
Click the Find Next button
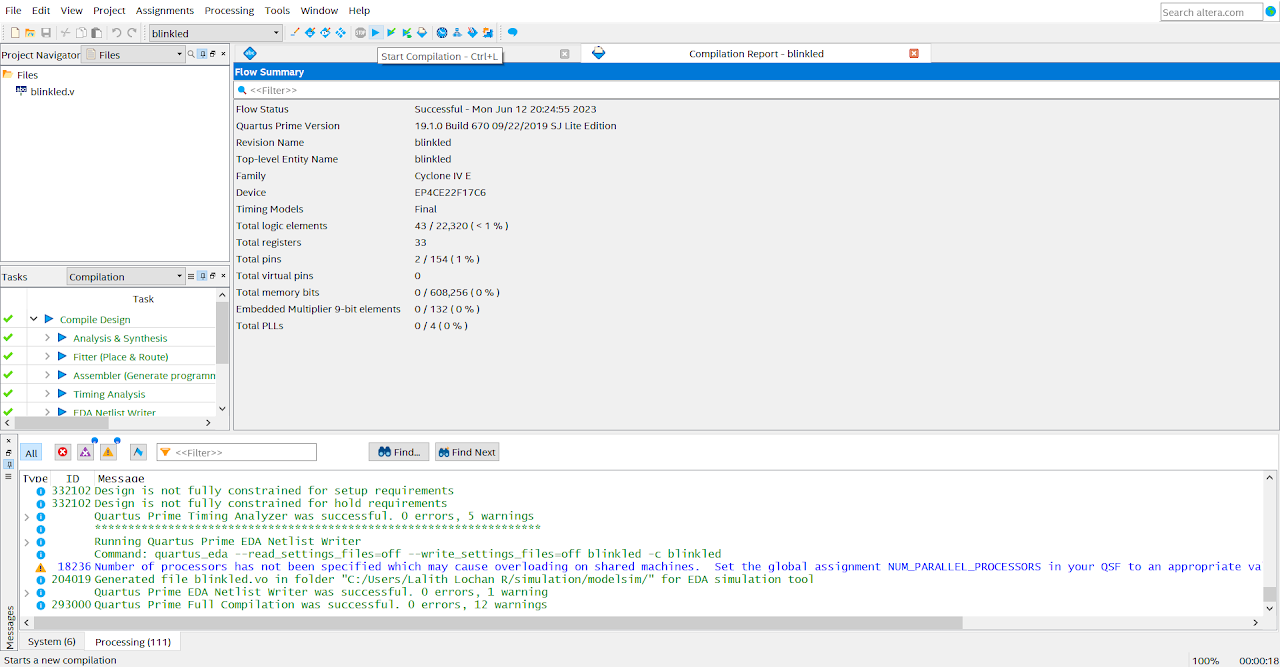pos(466,452)
